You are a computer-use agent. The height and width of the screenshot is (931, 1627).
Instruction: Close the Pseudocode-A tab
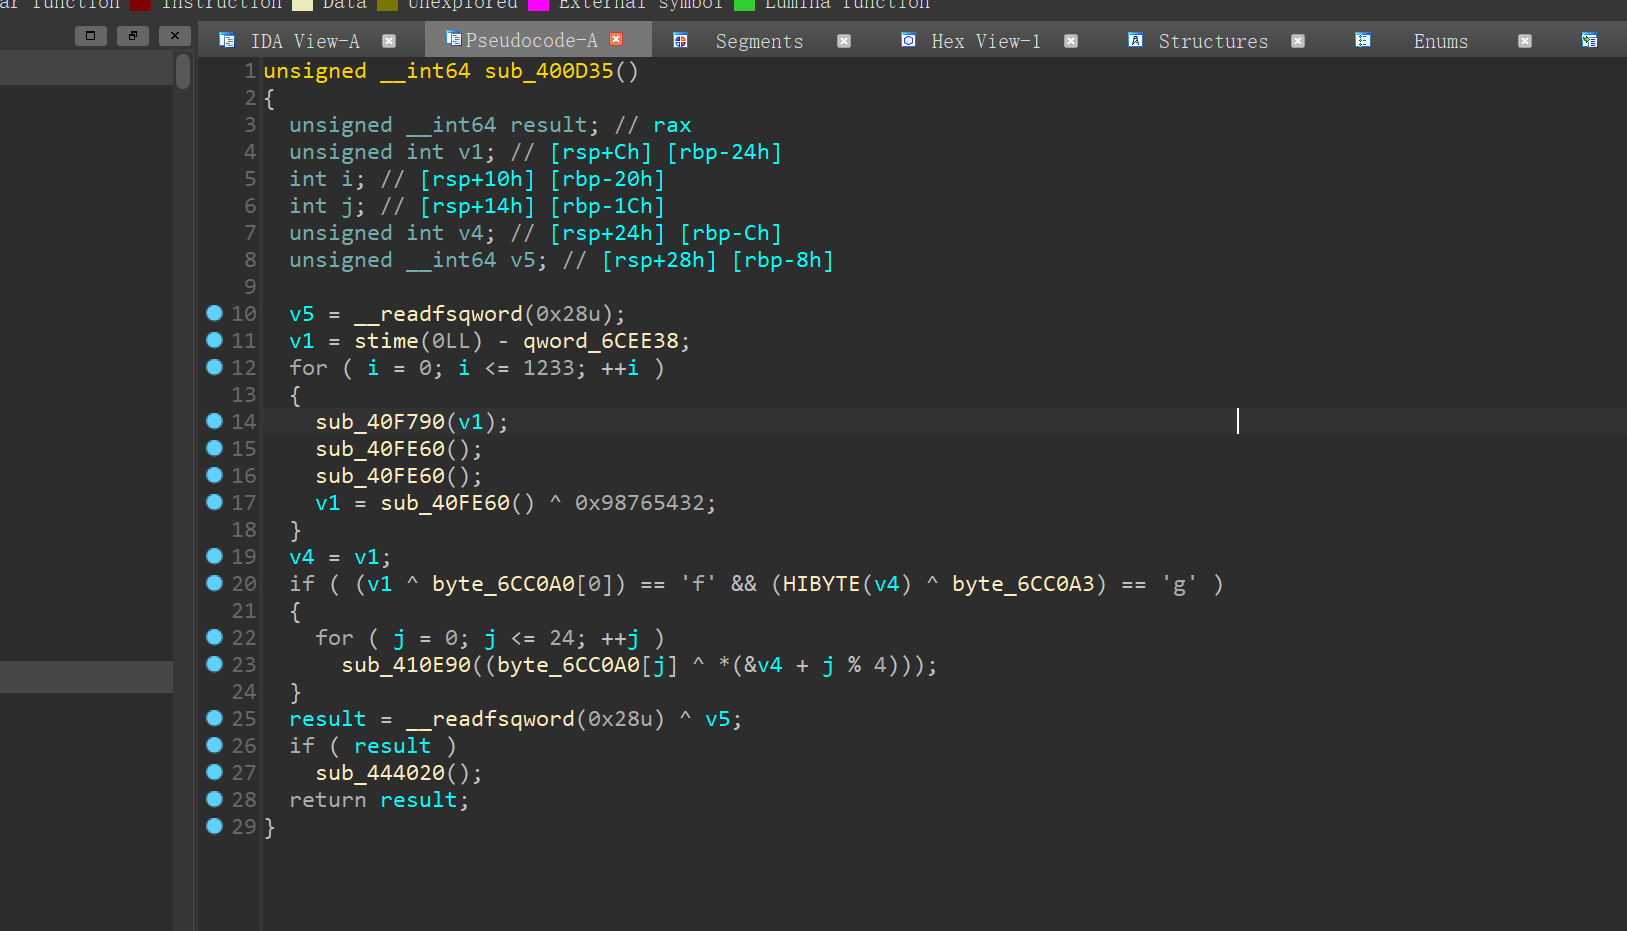616,39
